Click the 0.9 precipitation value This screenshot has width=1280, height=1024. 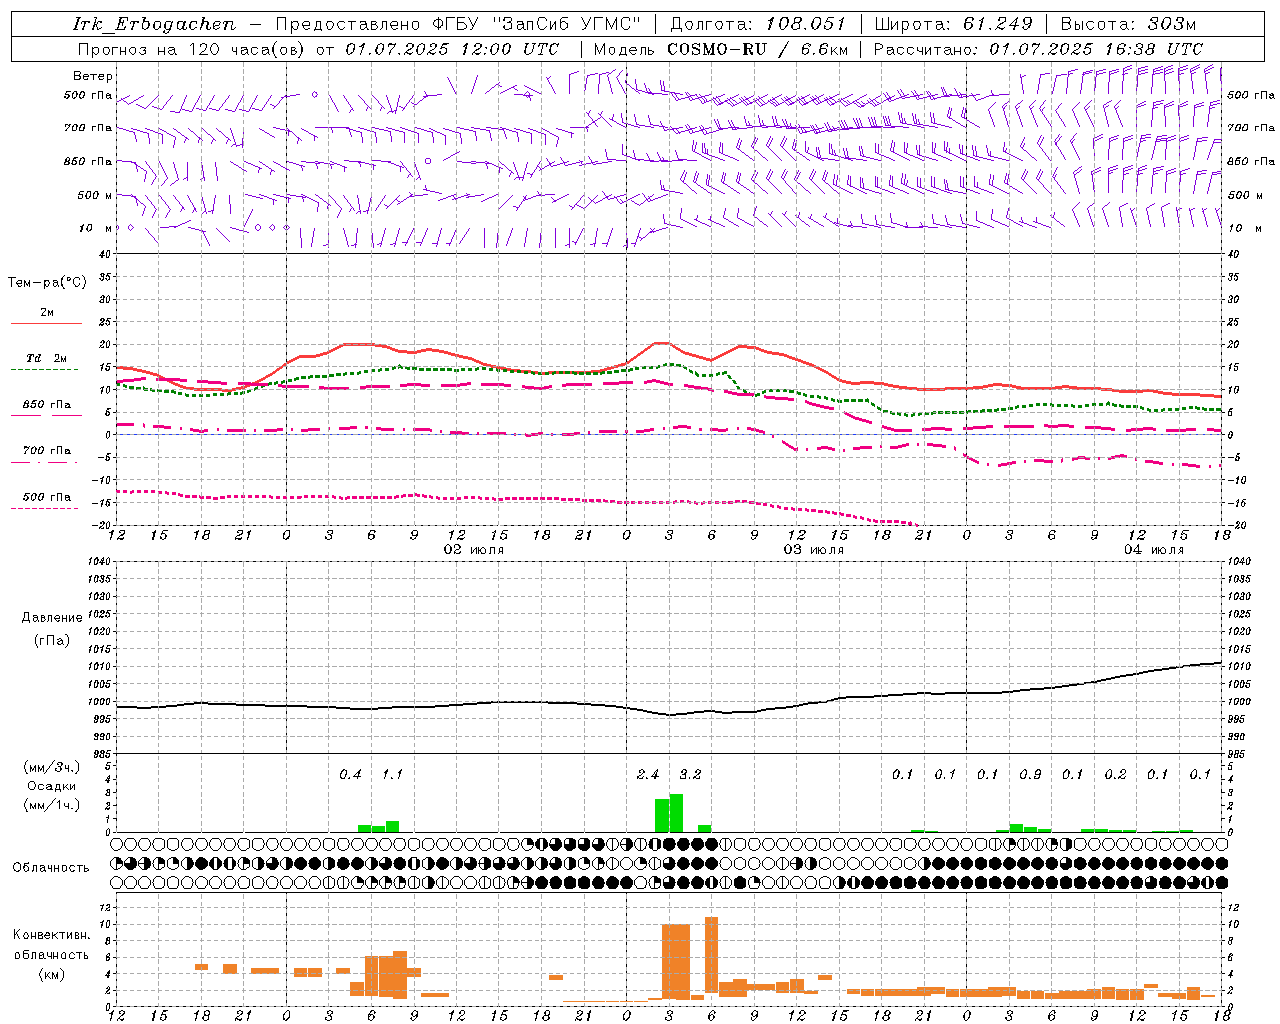point(1030,775)
